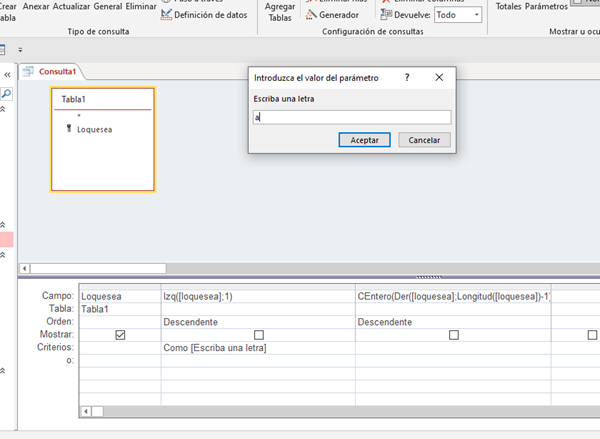This screenshot has width=600, height=439.
Task: Click the Izq([loquesea];1) Campo cell
Action: pyautogui.click(x=258, y=297)
